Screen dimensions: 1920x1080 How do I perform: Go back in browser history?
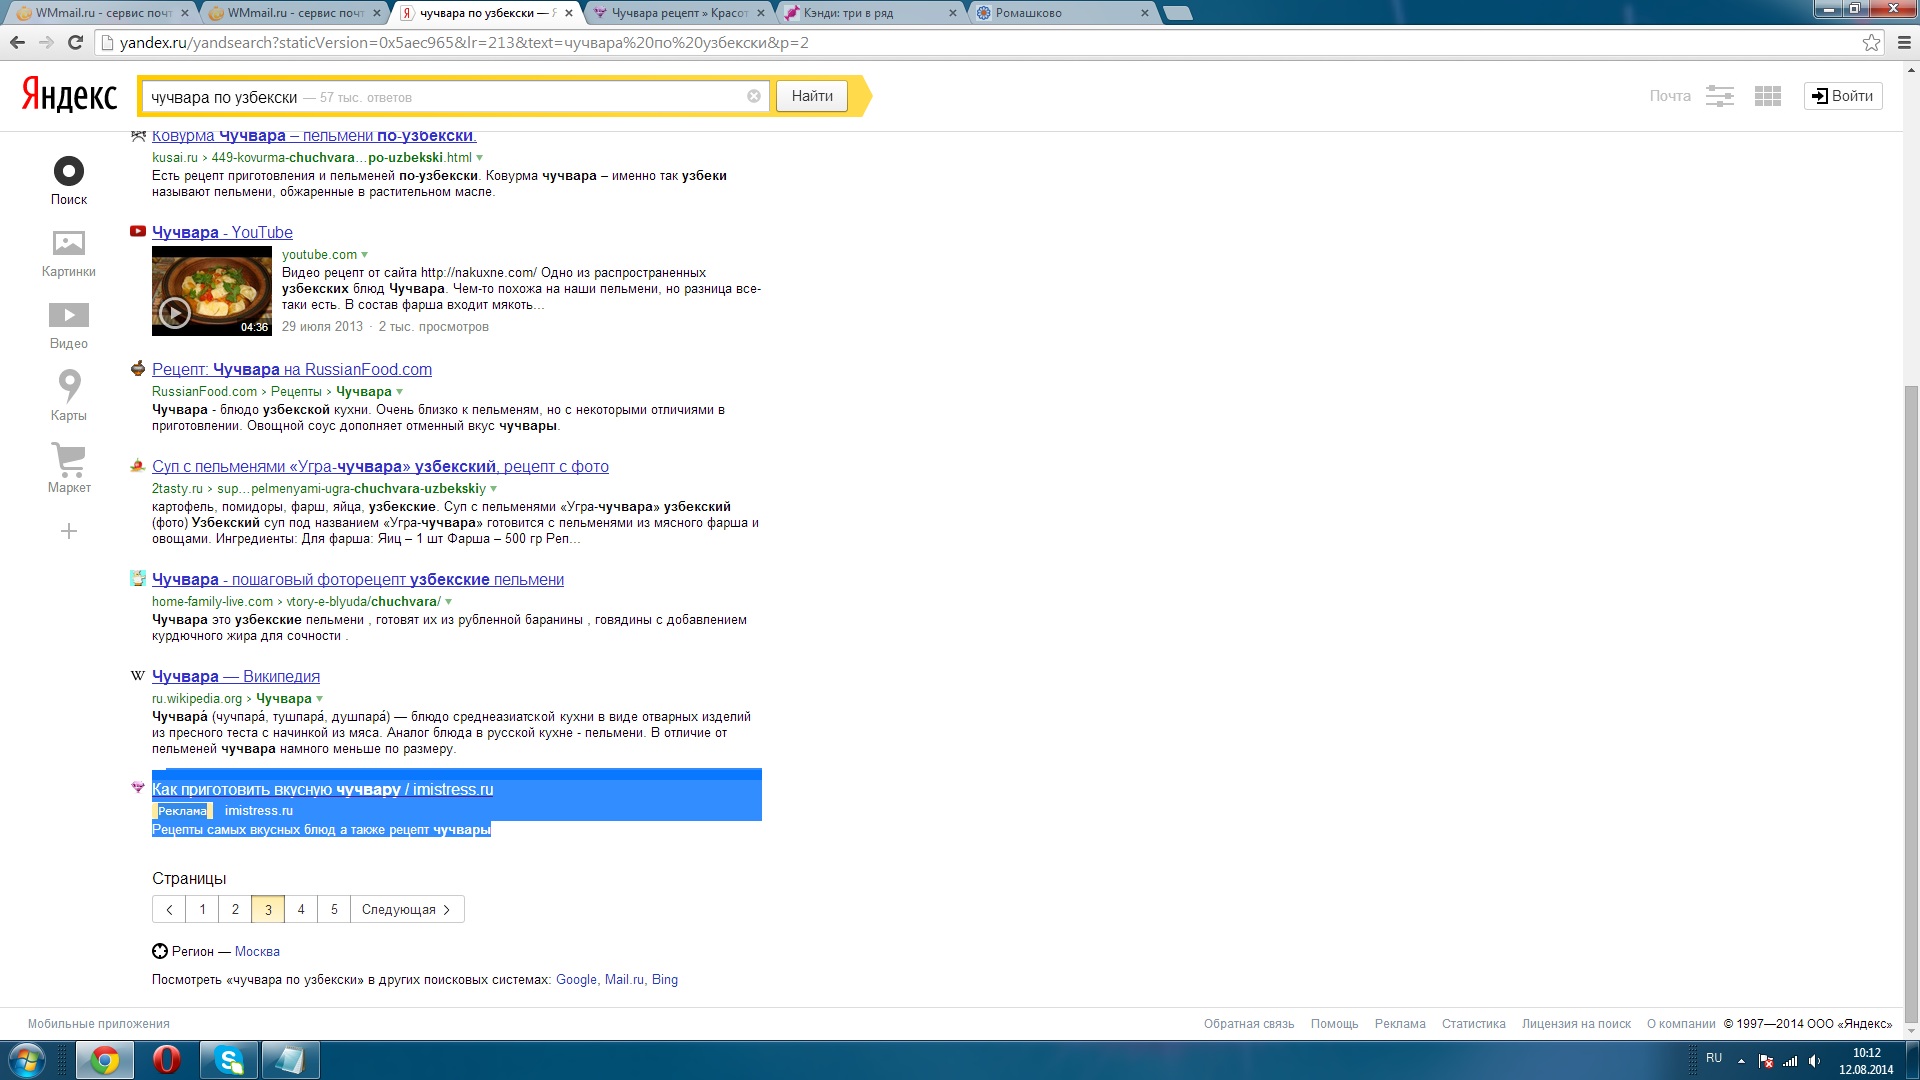coord(17,42)
